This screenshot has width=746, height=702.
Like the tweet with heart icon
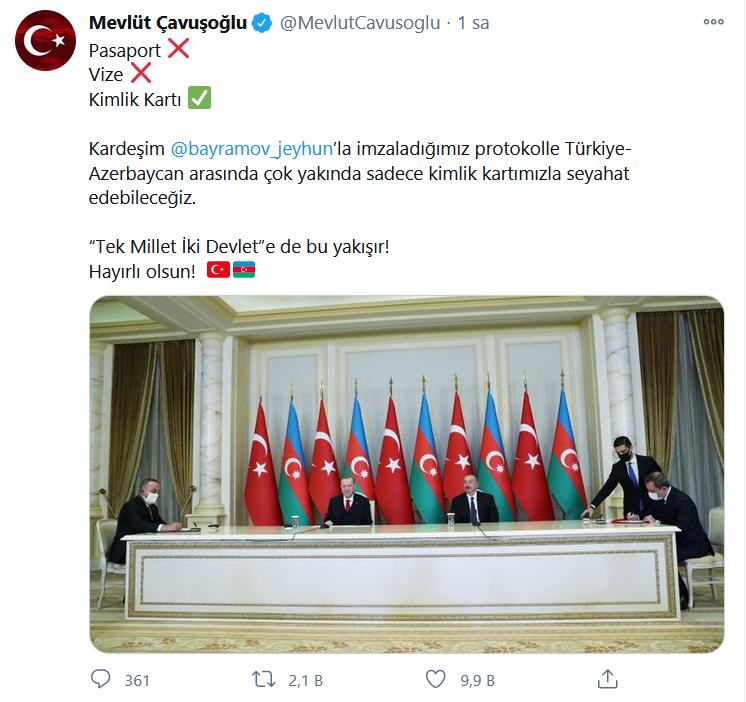(435, 679)
